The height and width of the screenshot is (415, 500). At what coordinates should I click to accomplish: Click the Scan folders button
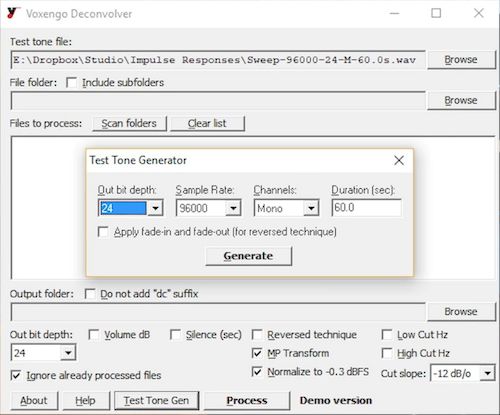click(129, 123)
